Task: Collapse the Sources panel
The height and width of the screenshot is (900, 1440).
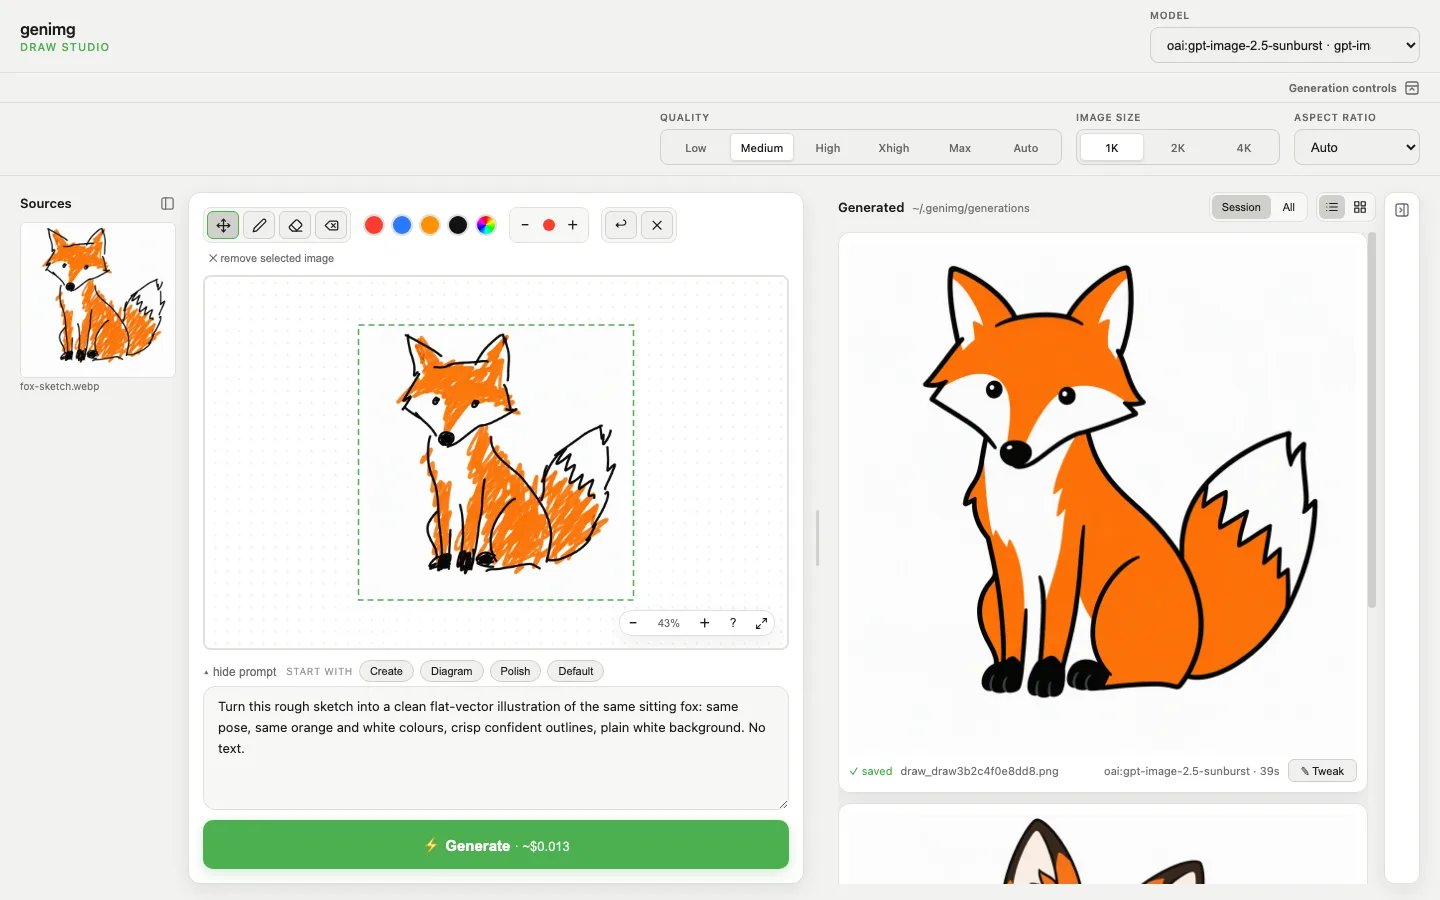Action: pos(167,203)
